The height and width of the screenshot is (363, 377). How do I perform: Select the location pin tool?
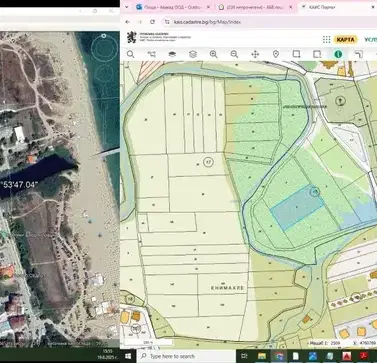coord(276,54)
